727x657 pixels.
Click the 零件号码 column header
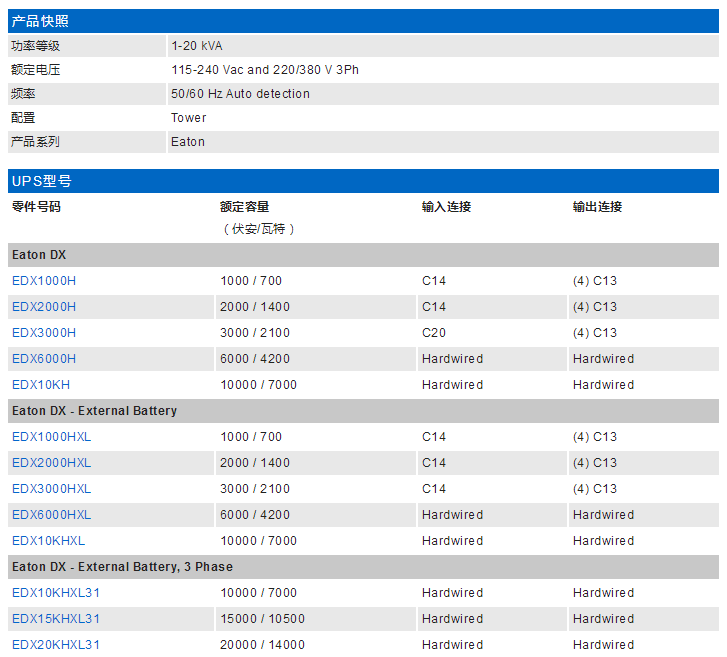point(36,207)
